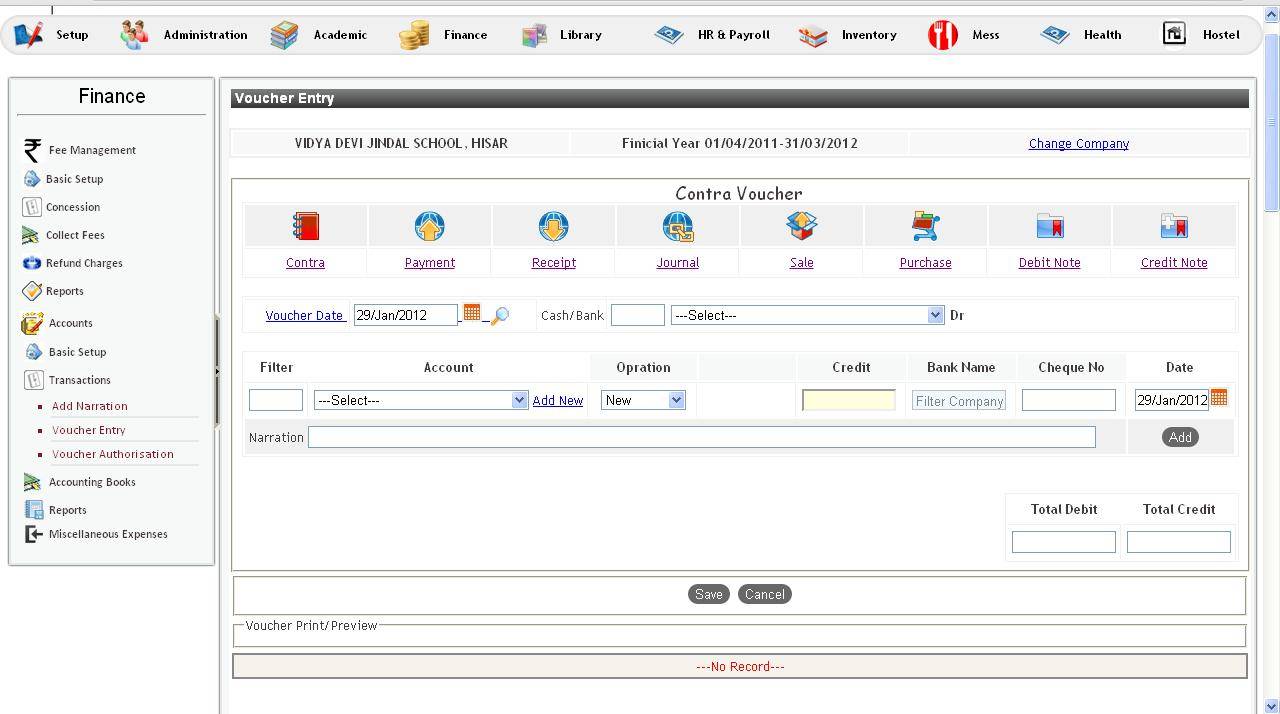The height and width of the screenshot is (714, 1280).
Task: Click the Academic books icon
Action: pos(284,34)
